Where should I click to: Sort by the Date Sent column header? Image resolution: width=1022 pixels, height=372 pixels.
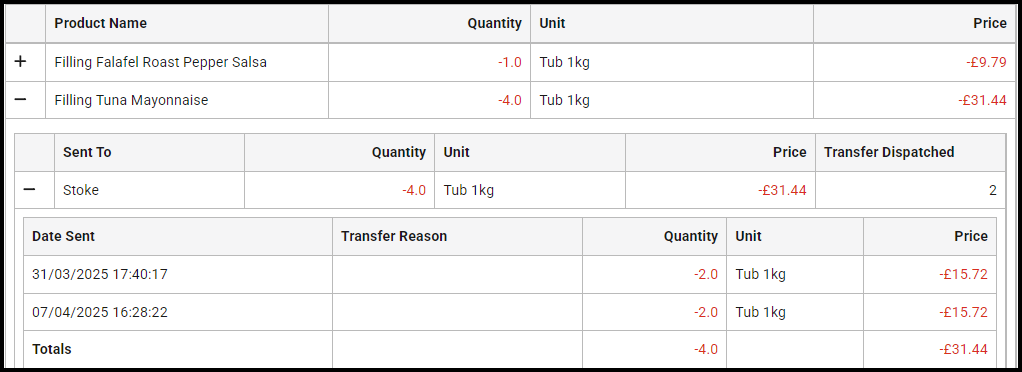(63, 236)
